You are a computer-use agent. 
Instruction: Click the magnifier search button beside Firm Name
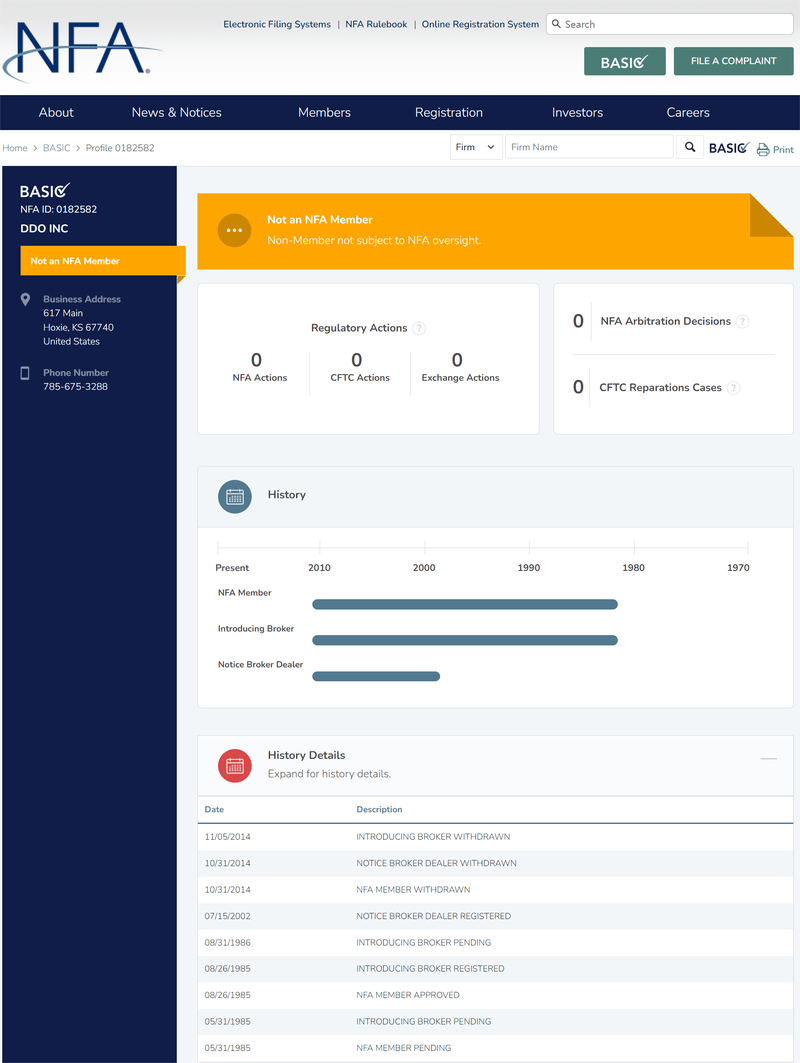coord(689,147)
